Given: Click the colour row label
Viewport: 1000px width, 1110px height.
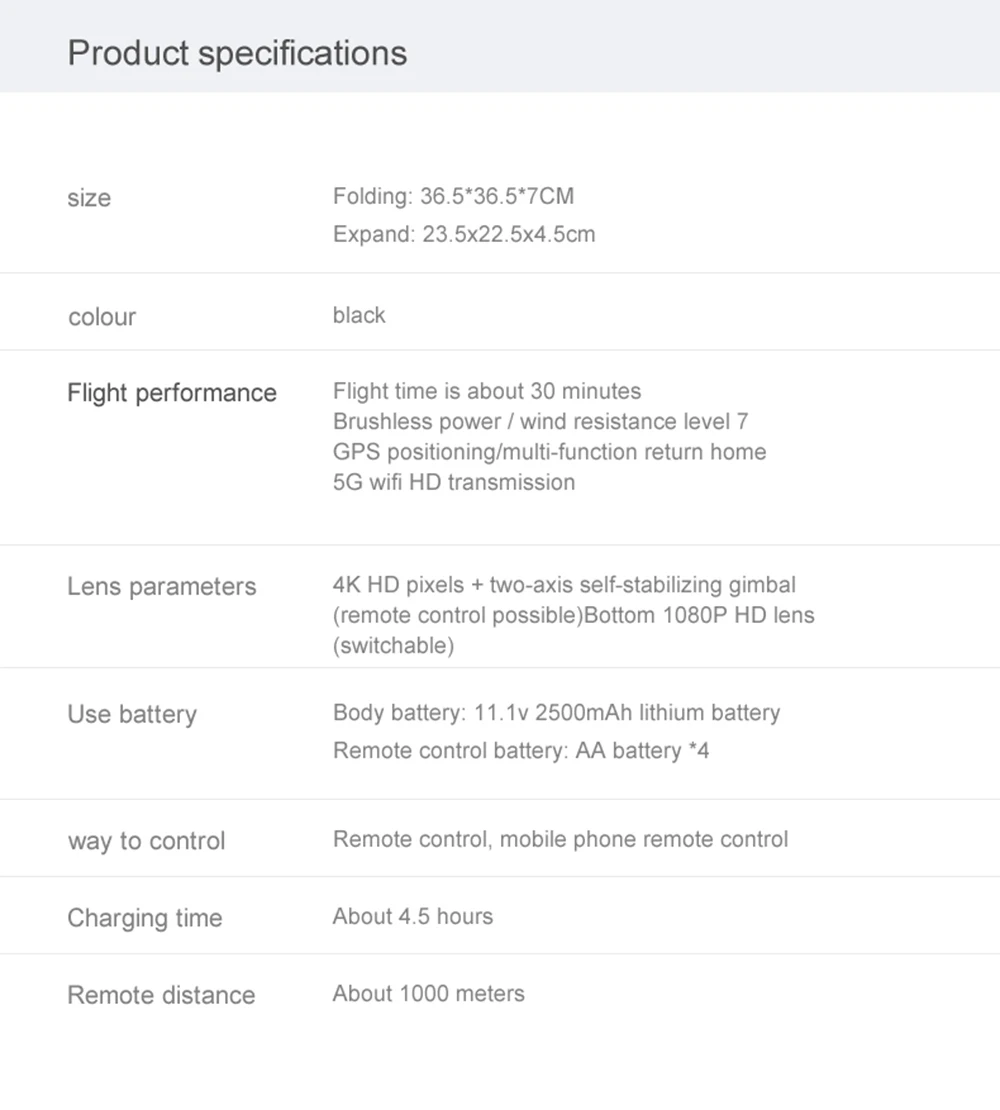Looking at the screenshot, I should [x=101, y=317].
